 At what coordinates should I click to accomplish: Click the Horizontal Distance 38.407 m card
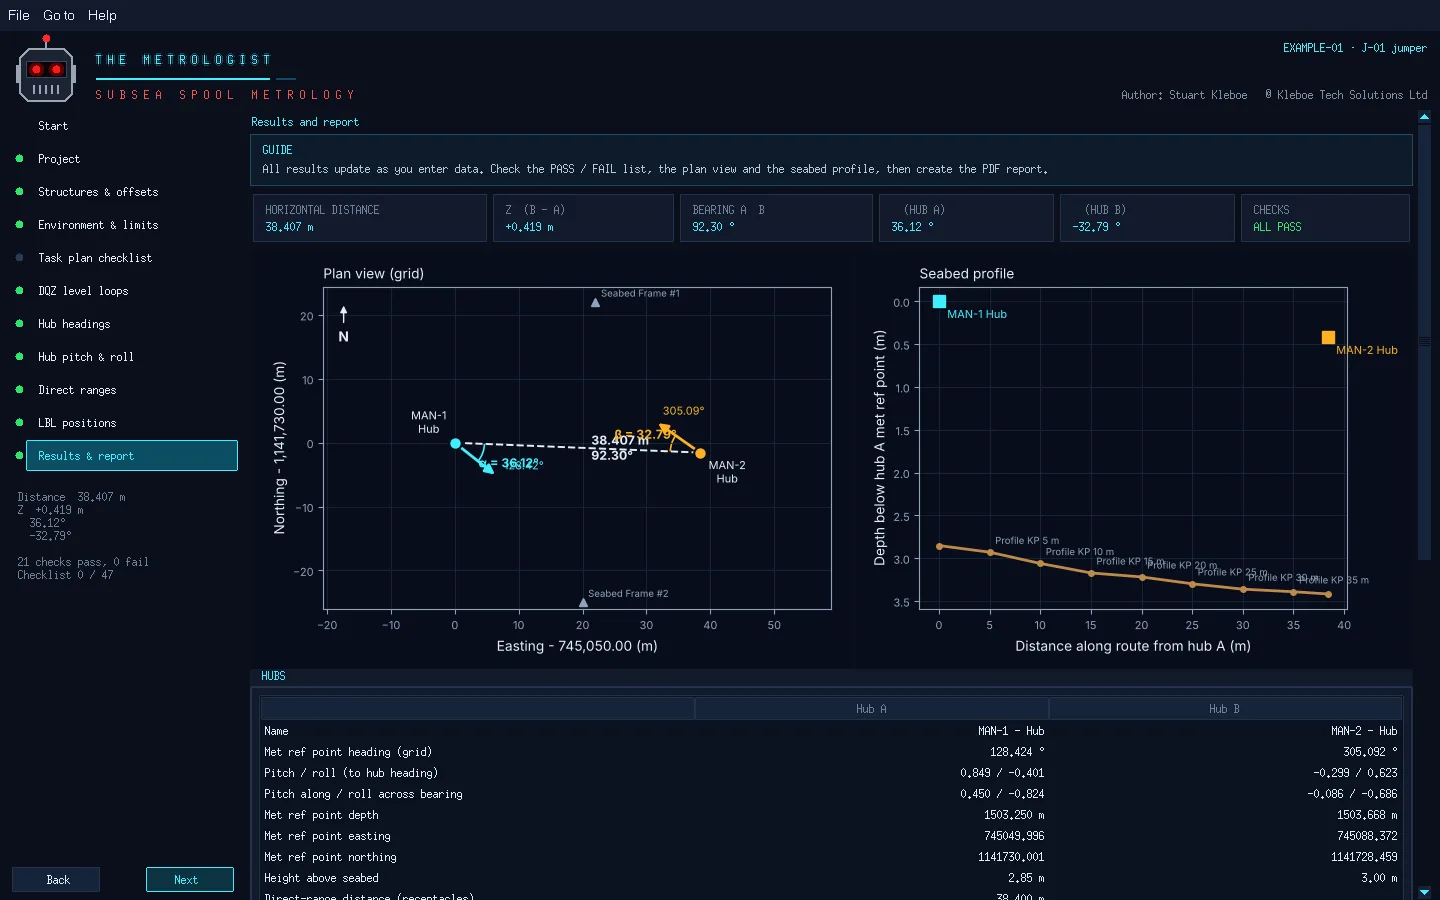(x=370, y=218)
